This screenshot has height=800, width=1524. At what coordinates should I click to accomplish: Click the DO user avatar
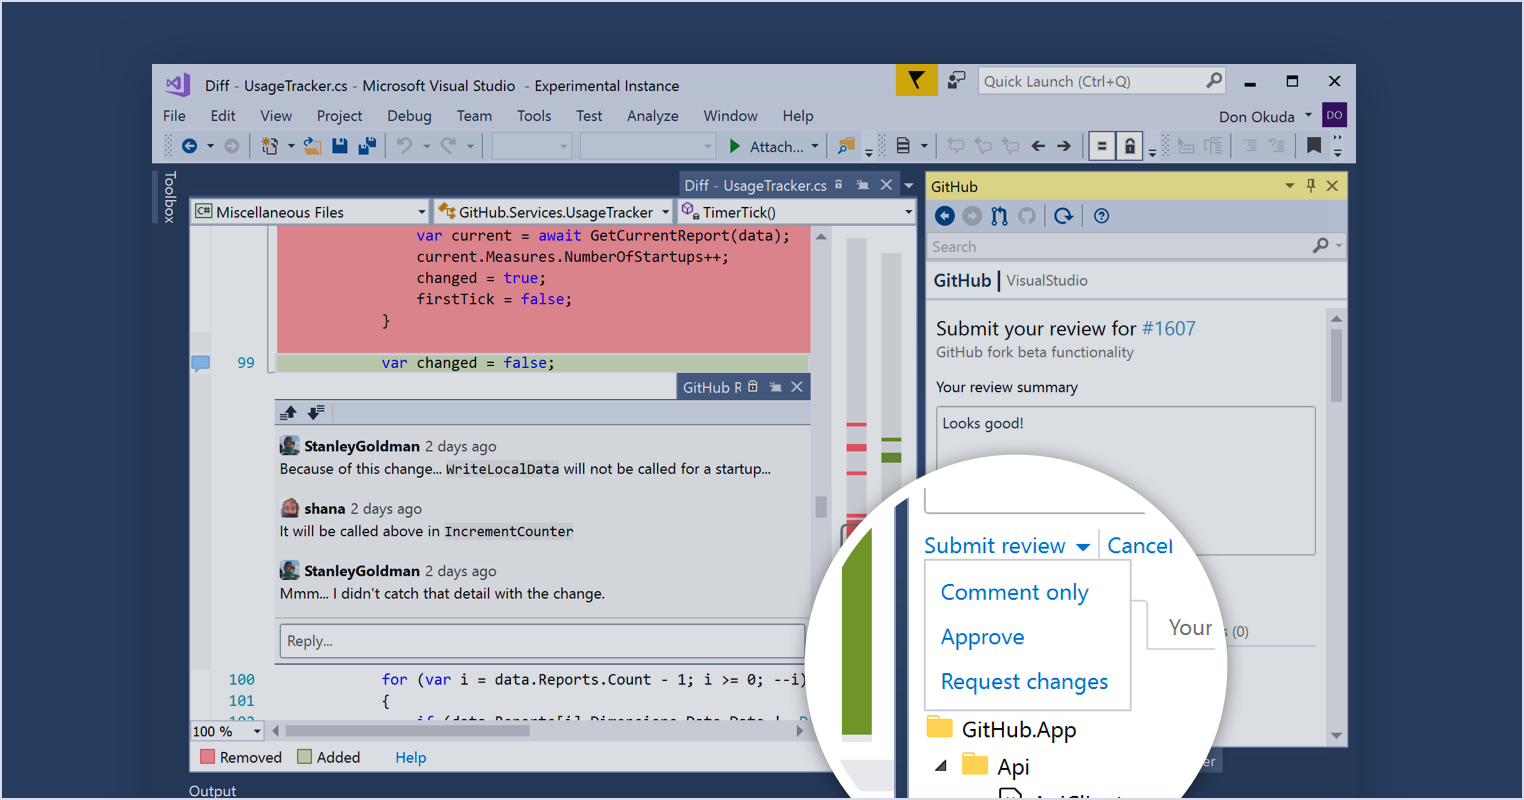click(x=1334, y=115)
